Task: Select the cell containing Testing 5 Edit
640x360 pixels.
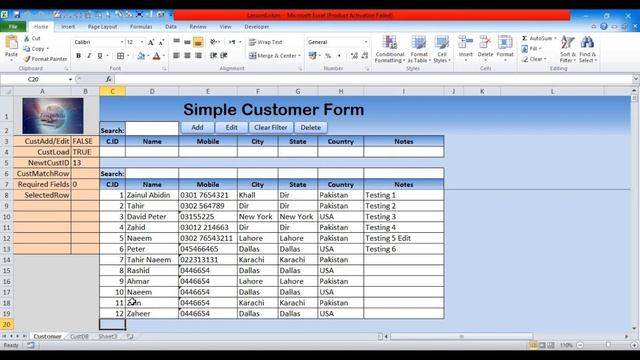Action: click(x=404, y=238)
